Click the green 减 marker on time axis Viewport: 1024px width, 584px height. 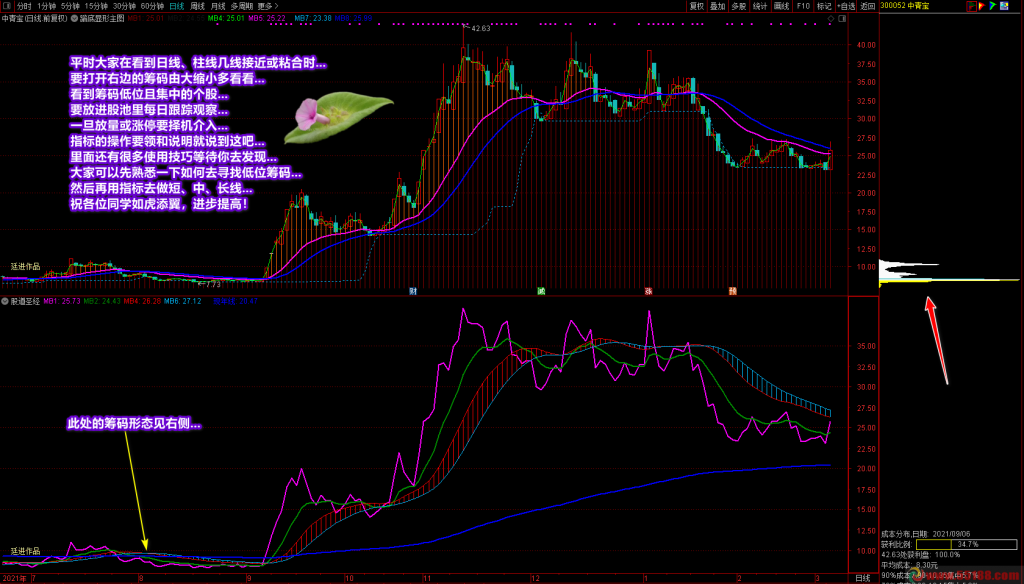(x=541, y=291)
